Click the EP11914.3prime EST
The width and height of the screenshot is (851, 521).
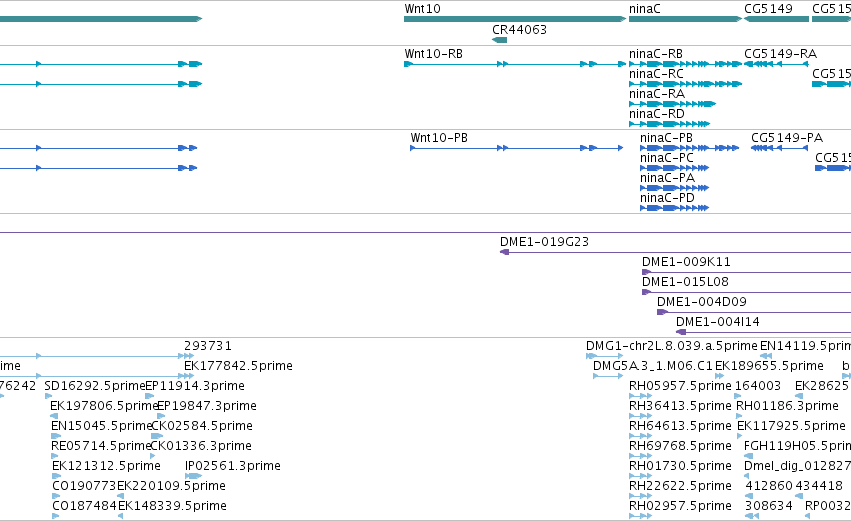coord(195,386)
